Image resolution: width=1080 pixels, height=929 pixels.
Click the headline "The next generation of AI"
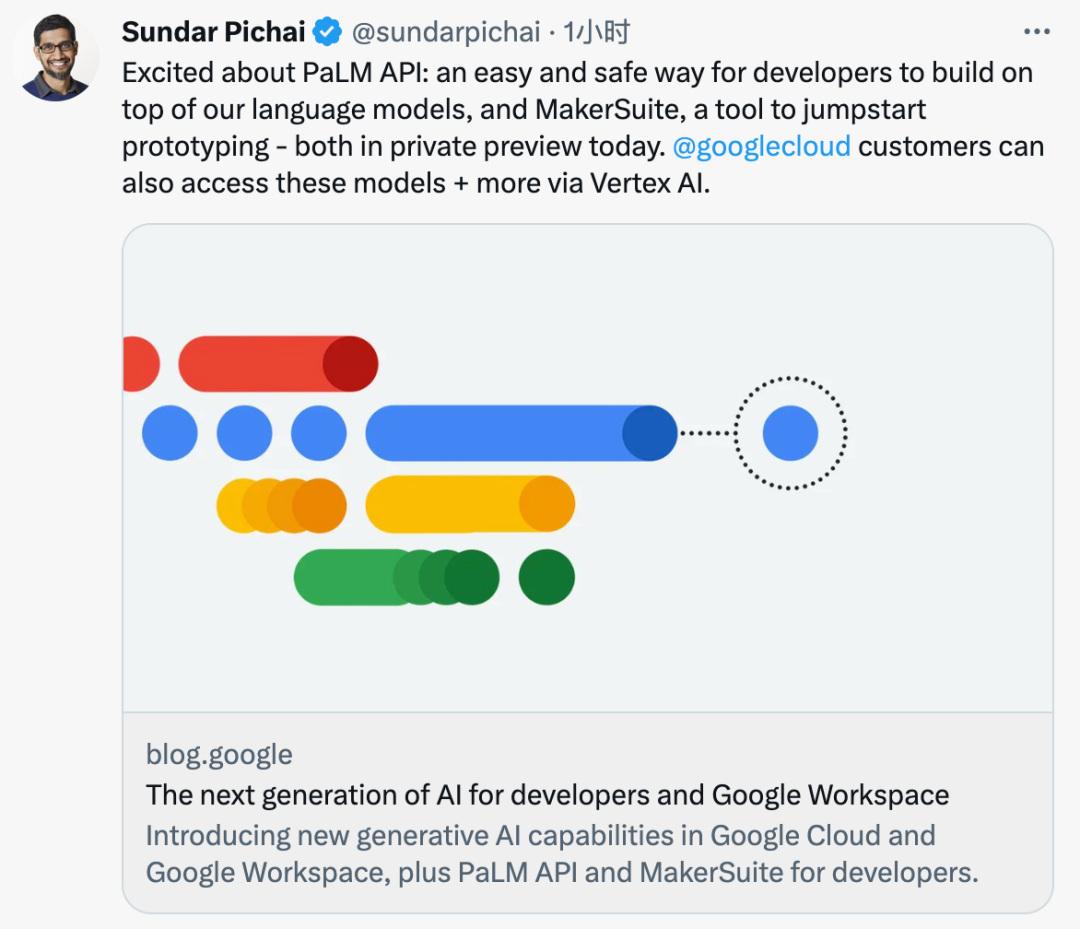547,795
